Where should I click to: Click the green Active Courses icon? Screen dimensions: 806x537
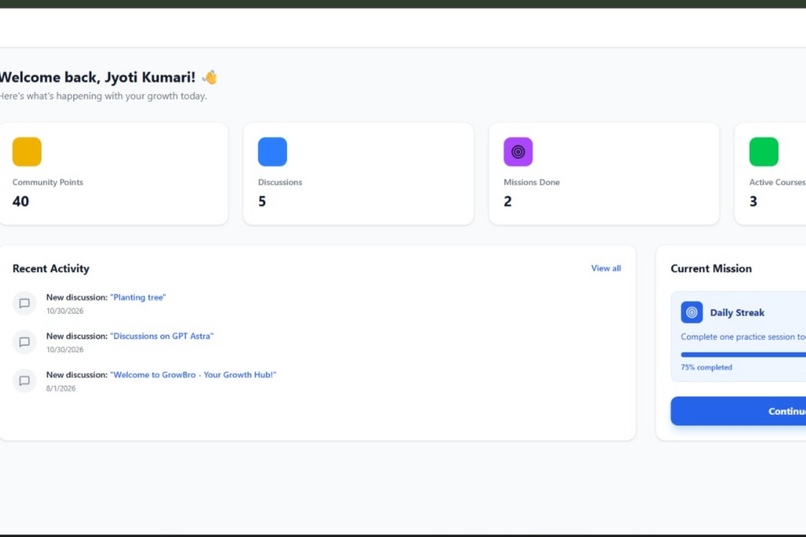click(x=764, y=152)
